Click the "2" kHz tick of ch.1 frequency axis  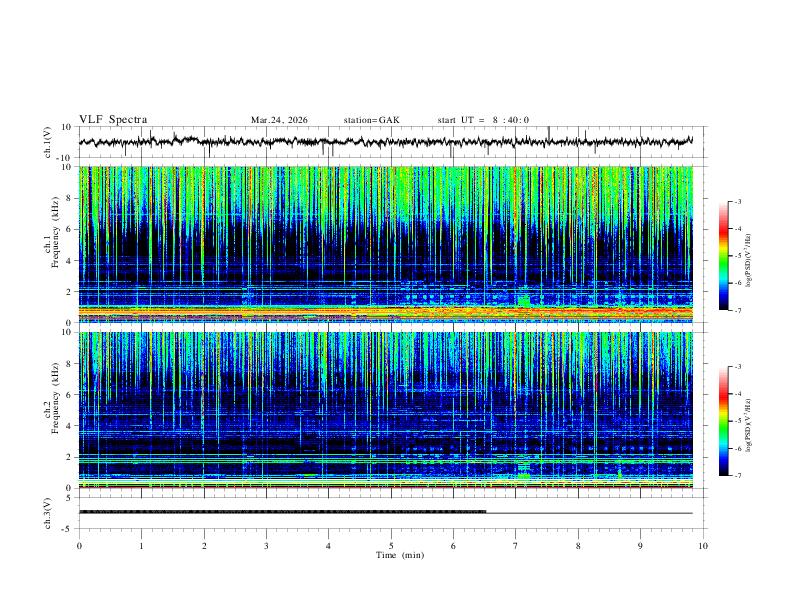(69, 292)
